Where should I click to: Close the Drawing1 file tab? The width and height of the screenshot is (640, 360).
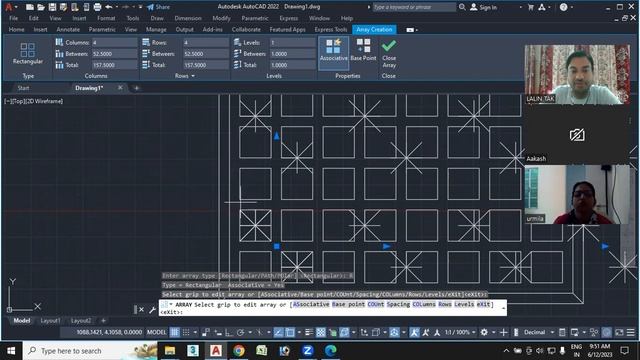click(x=120, y=88)
